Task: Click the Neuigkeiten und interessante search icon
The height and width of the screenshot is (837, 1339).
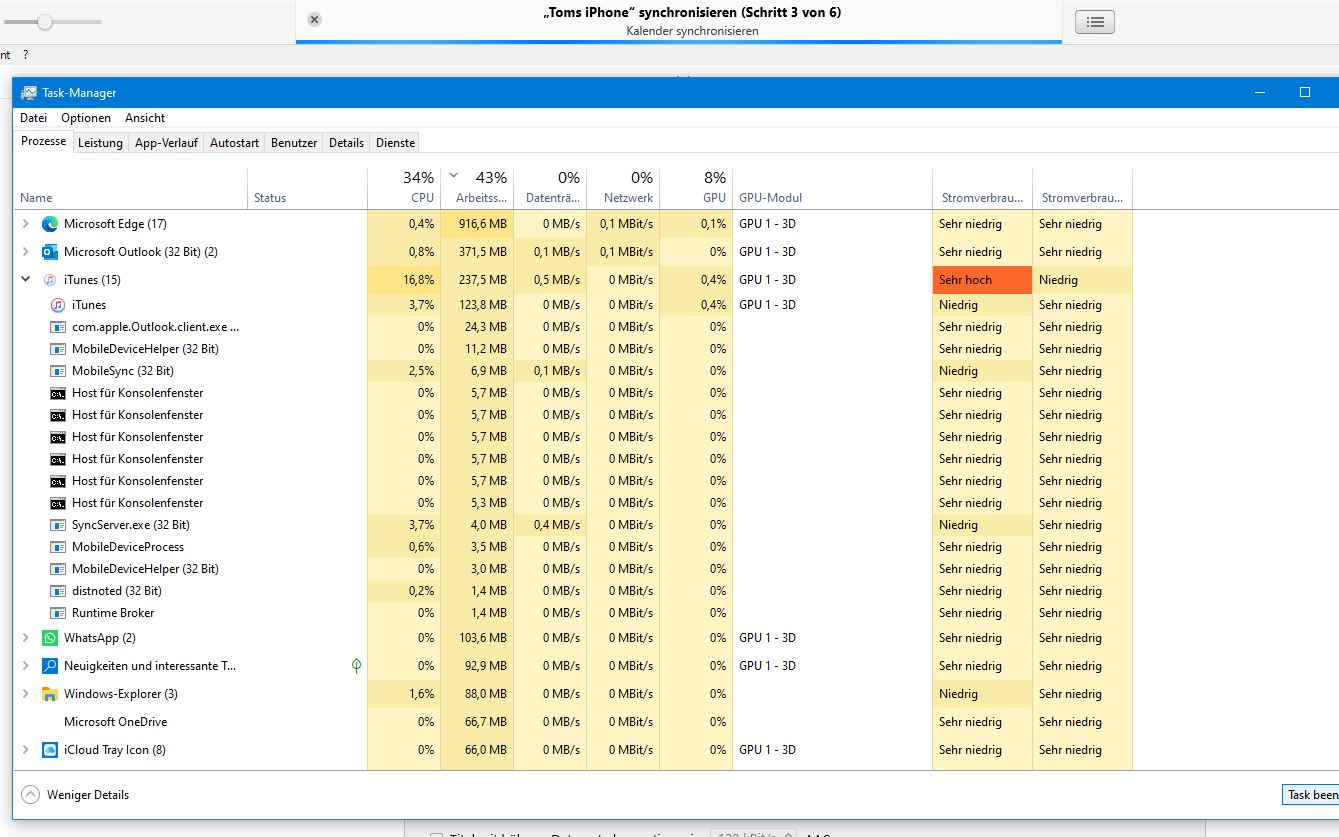Action: (50, 666)
